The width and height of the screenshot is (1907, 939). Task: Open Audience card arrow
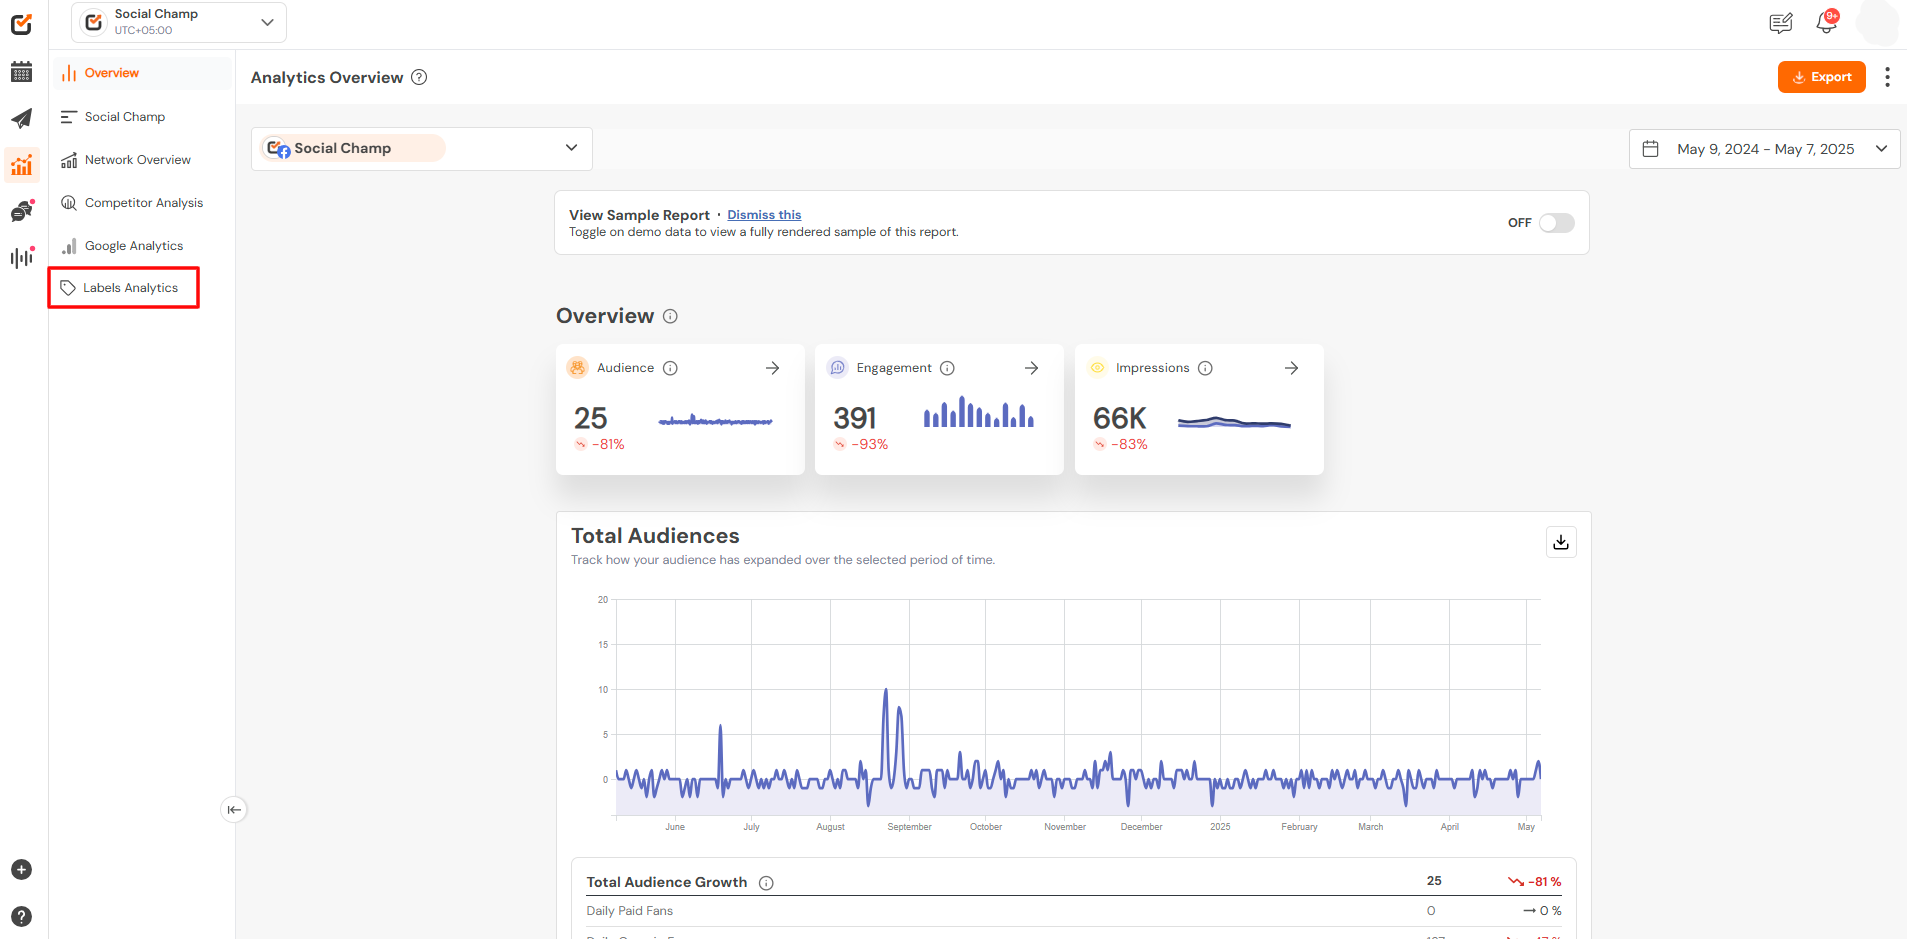[772, 368]
